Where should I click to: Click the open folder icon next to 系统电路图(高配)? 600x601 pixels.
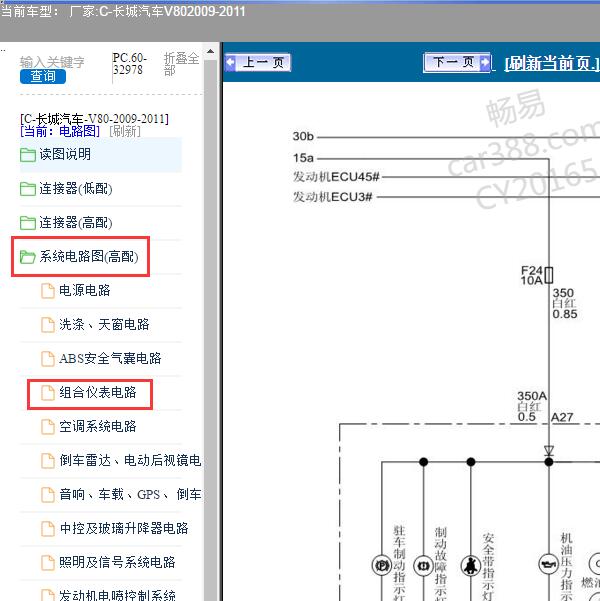pos(28,257)
